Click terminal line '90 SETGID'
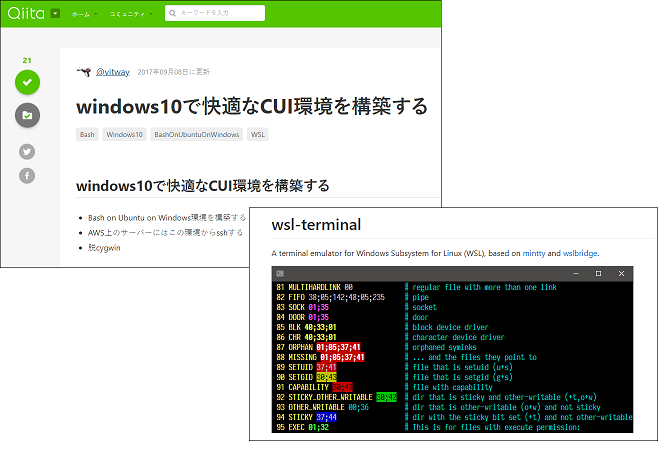Screen dimensions: 666x449 [x=306, y=377]
